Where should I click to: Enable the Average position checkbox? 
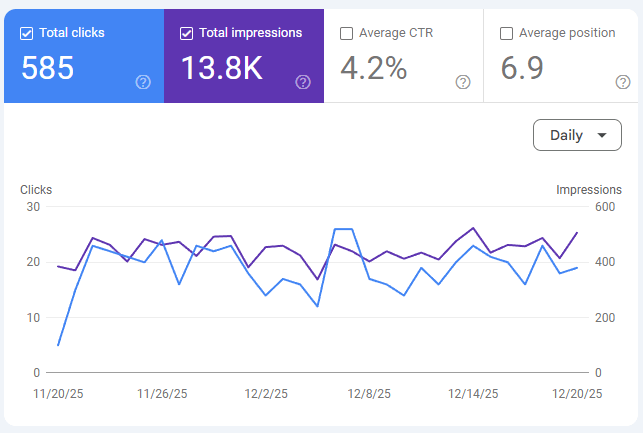click(x=506, y=33)
